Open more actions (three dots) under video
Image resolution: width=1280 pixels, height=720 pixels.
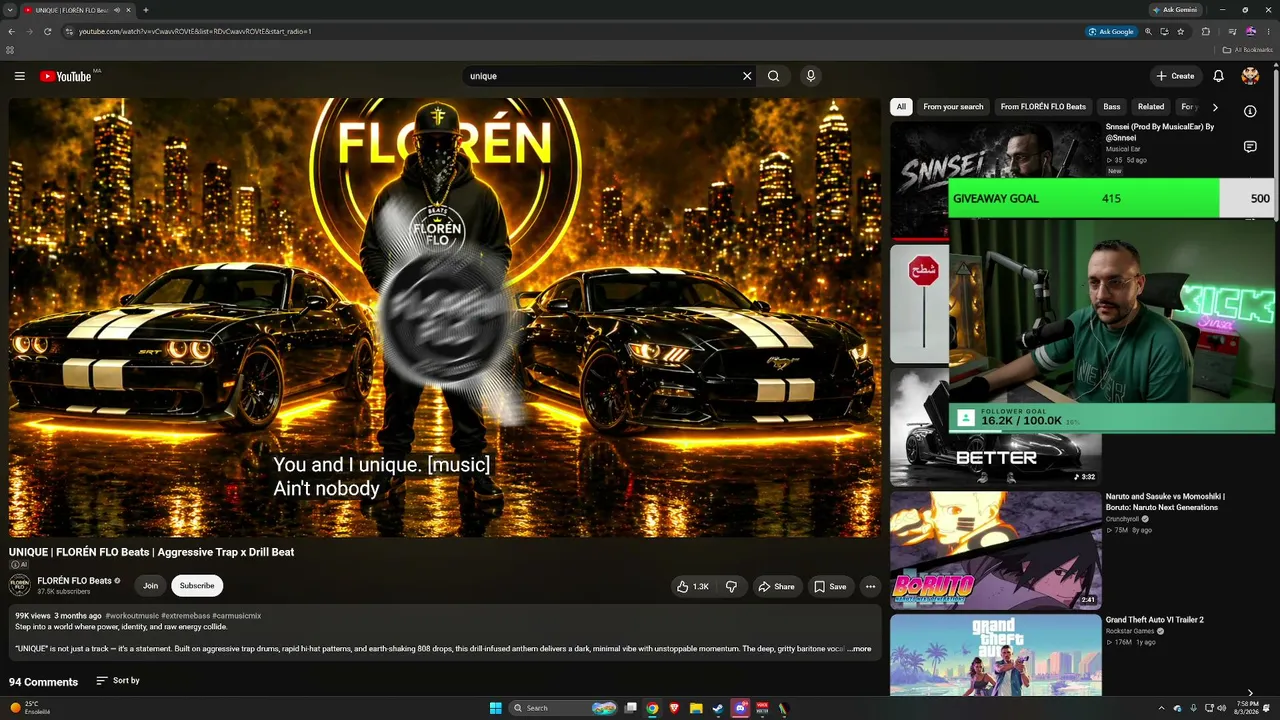click(870, 587)
